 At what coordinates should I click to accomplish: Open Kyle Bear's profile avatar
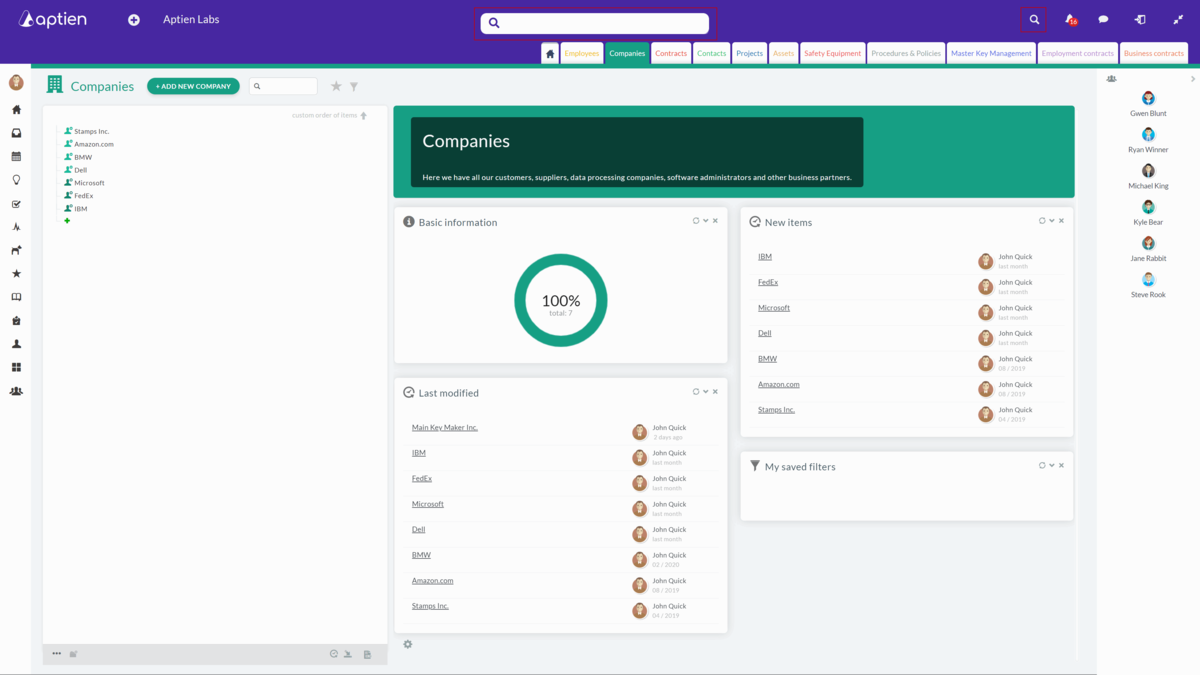1148,207
